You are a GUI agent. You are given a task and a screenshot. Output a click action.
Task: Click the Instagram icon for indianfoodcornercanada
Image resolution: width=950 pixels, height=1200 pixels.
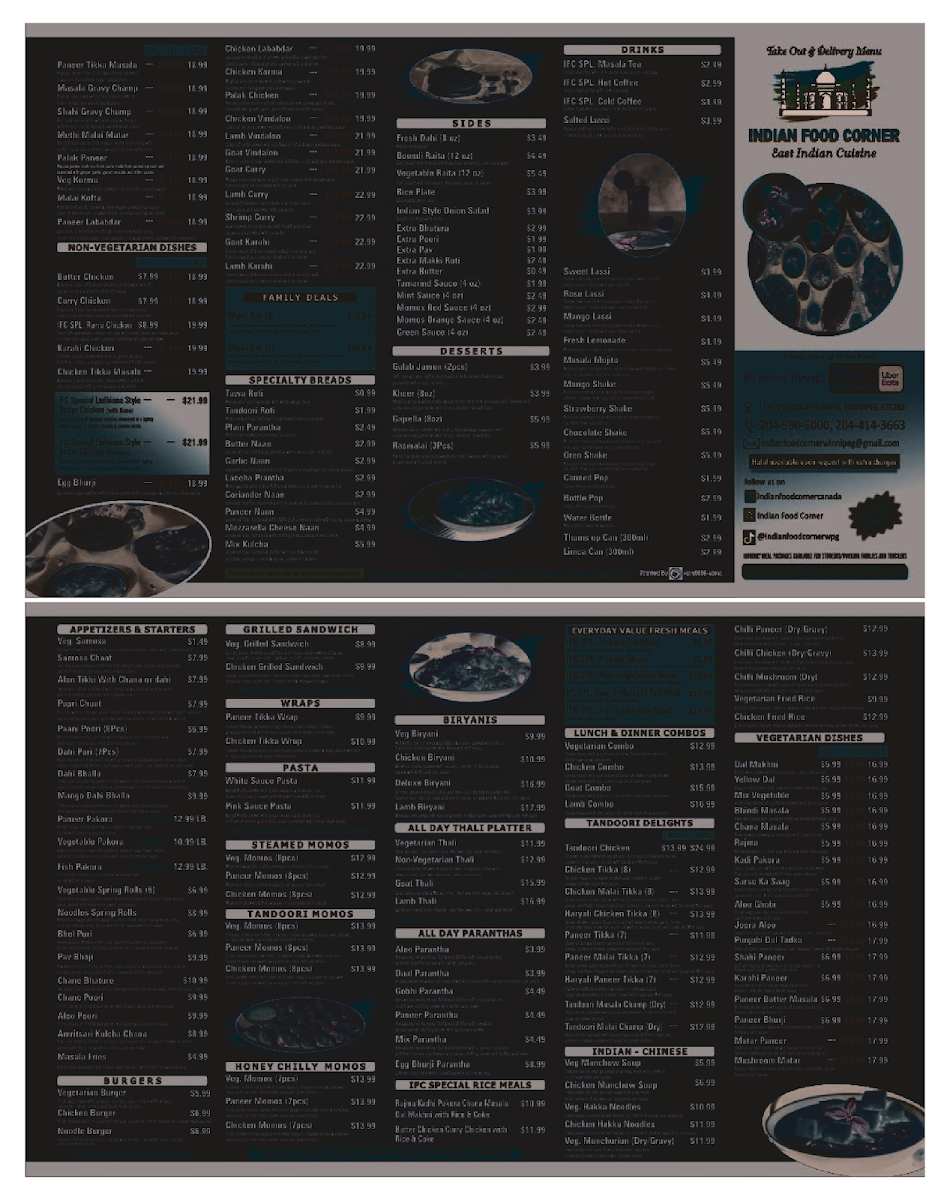click(749, 496)
